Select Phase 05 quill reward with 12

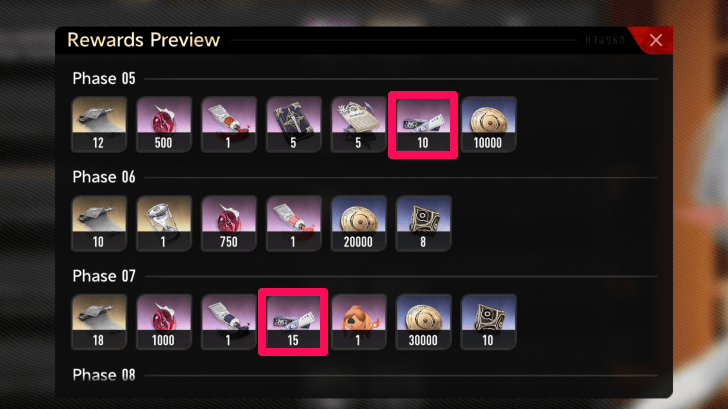point(99,124)
